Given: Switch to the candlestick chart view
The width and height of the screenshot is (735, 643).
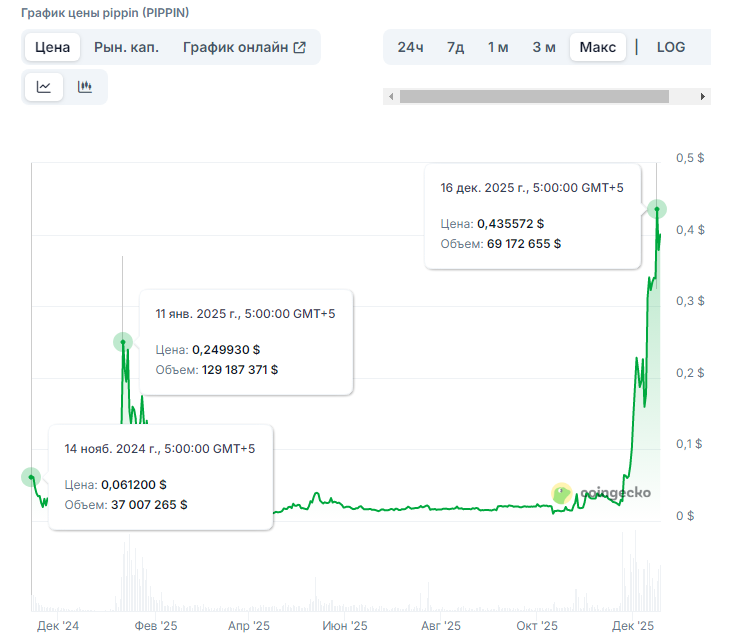Looking at the screenshot, I should pyautogui.click(x=85, y=87).
